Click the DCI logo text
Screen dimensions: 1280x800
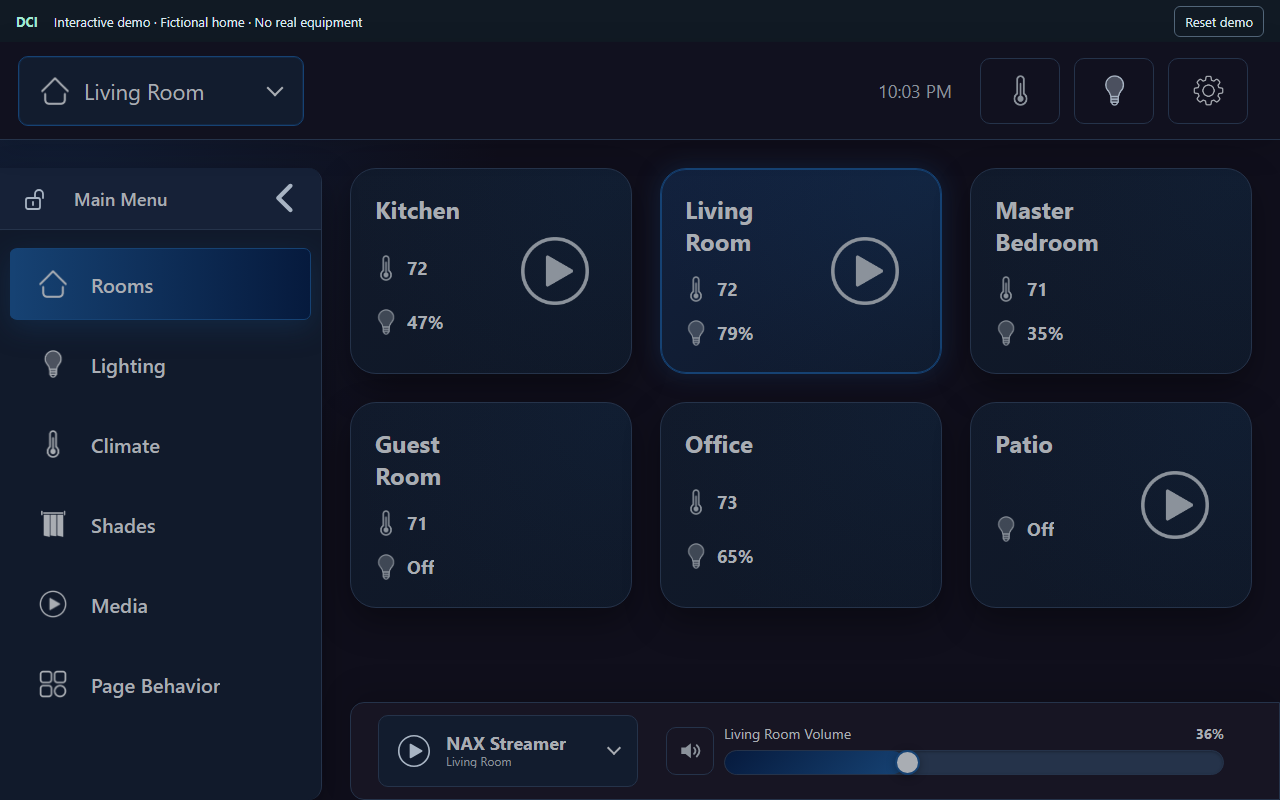pos(27,22)
